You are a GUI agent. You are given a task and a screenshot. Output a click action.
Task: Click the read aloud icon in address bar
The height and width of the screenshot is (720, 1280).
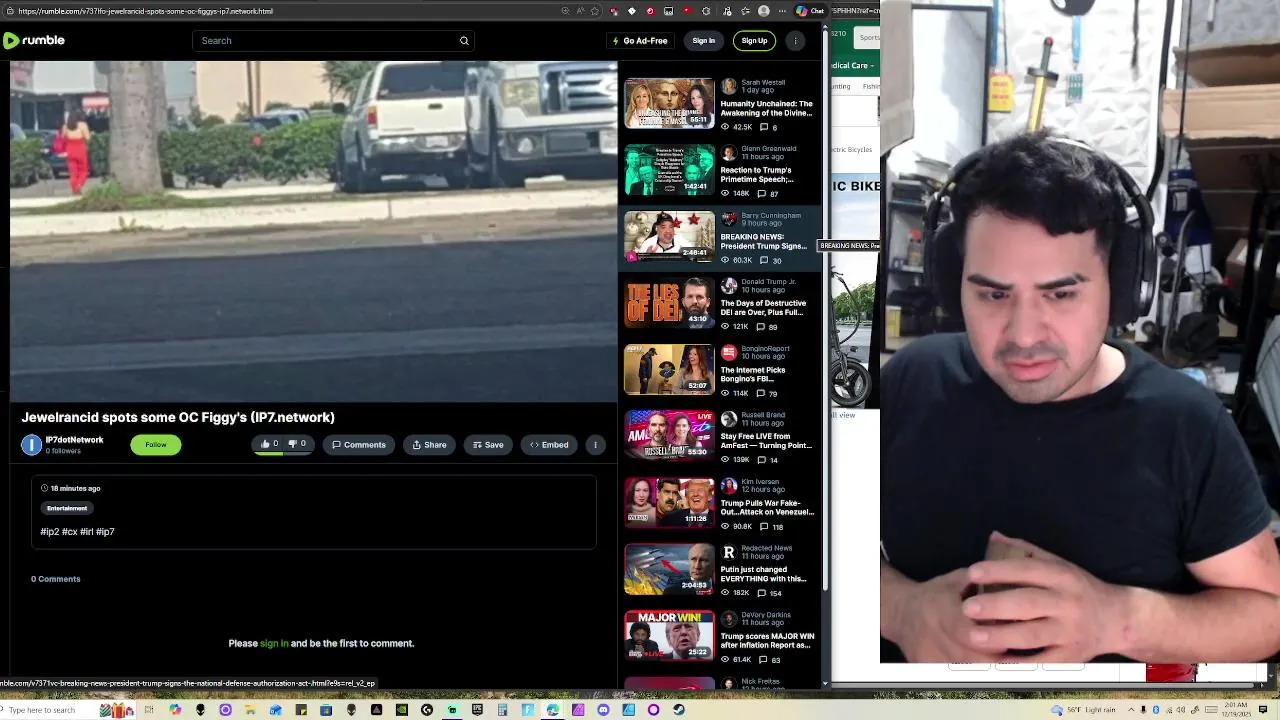580,11
